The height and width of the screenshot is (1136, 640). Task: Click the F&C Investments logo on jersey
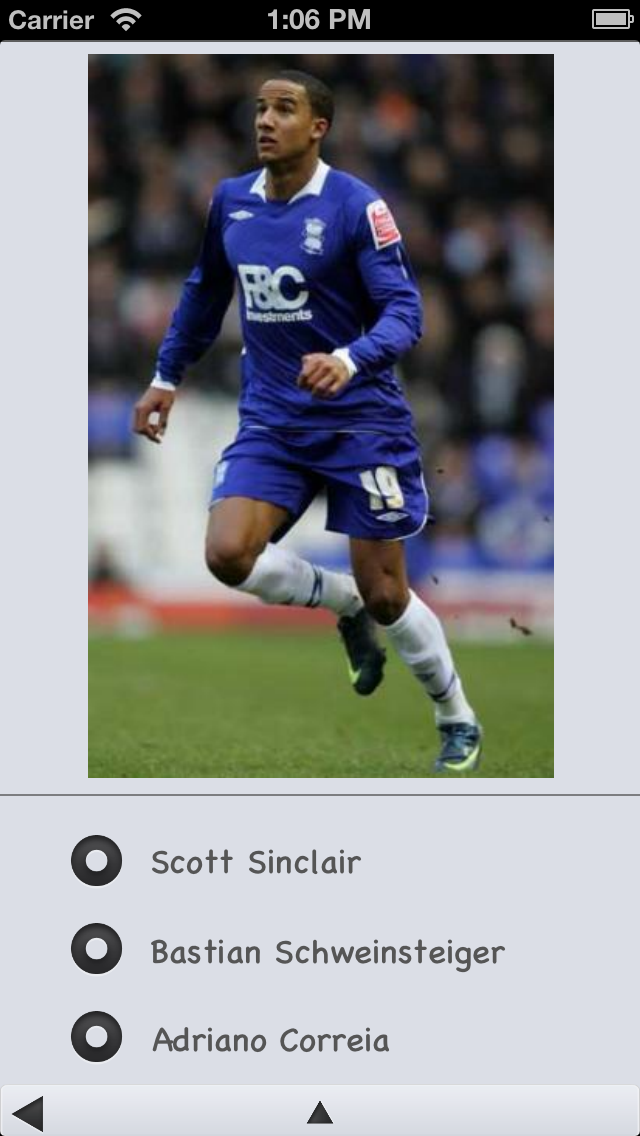[x=274, y=293]
